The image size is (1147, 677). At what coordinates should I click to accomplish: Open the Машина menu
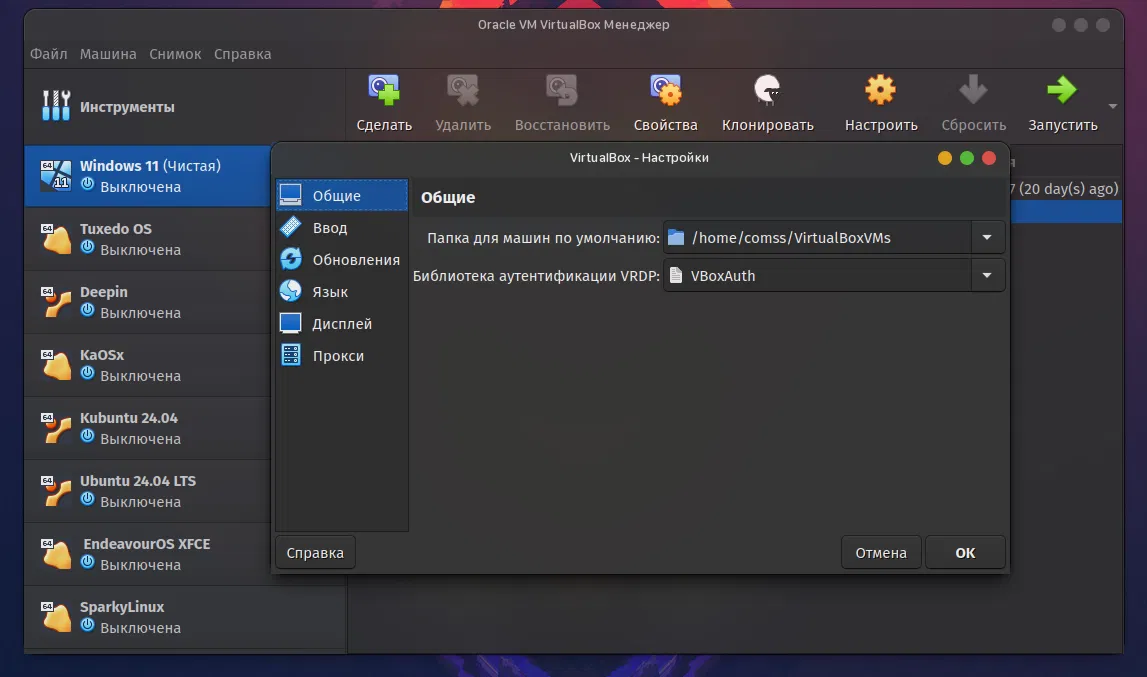[108, 54]
